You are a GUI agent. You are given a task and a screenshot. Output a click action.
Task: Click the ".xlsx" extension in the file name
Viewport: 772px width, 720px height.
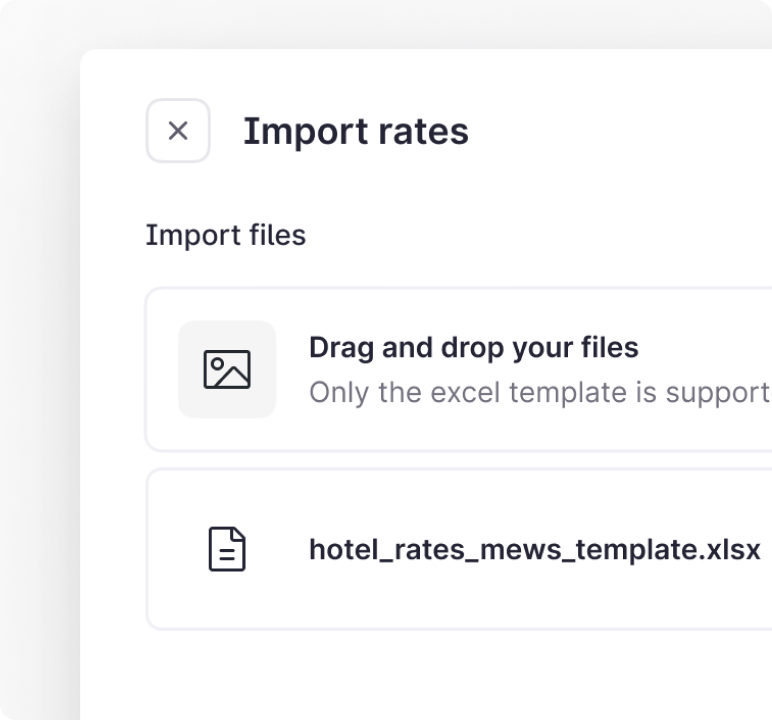(x=733, y=550)
